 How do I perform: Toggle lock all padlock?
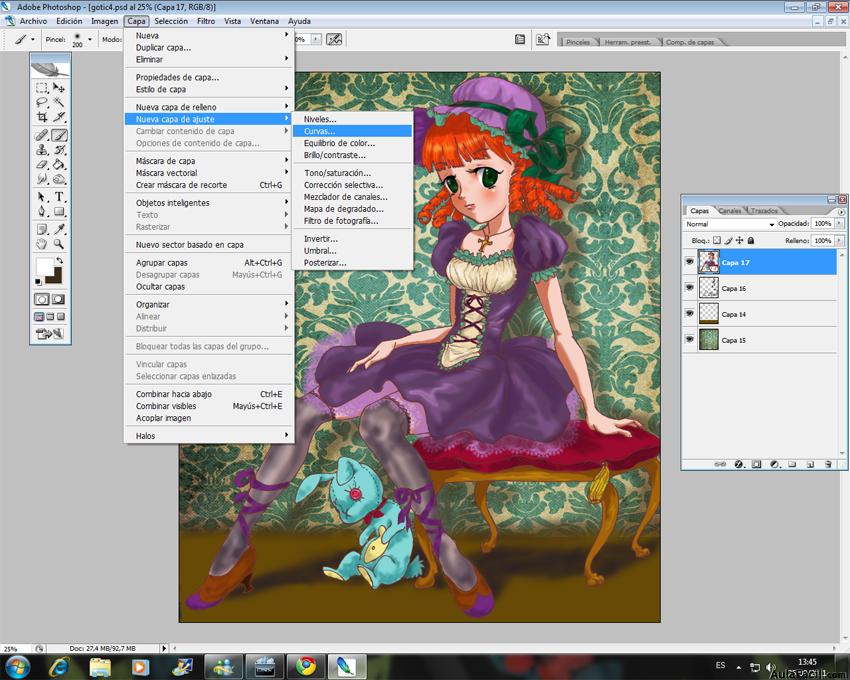pyautogui.click(x=751, y=240)
